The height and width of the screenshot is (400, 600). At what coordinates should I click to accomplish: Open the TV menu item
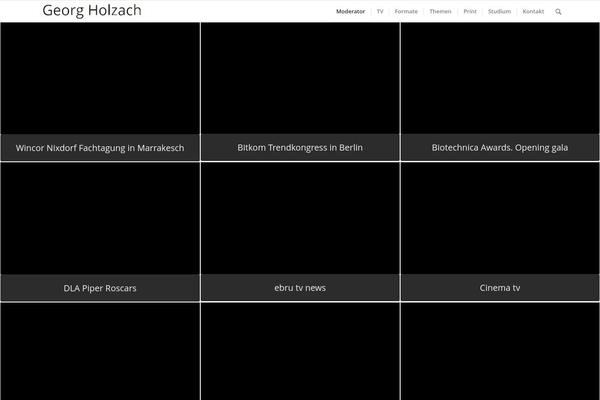pyautogui.click(x=380, y=11)
